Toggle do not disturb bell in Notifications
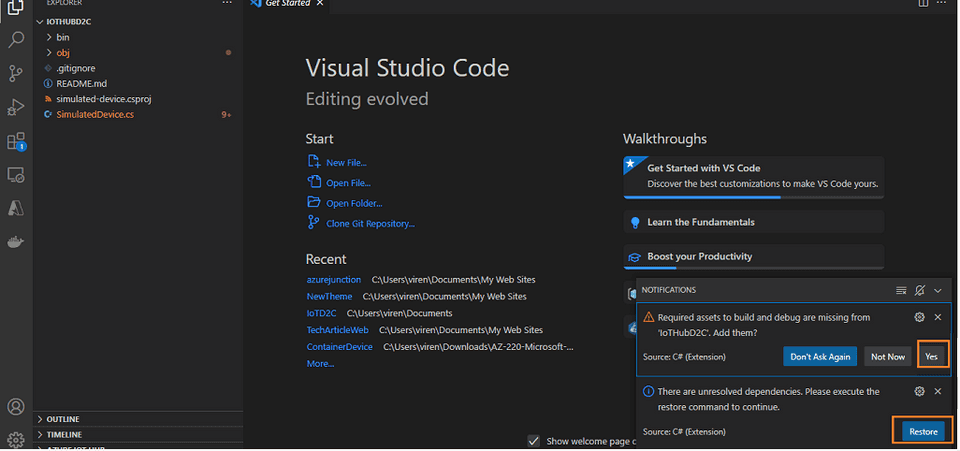960x451 pixels. pyautogui.click(x=919, y=290)
